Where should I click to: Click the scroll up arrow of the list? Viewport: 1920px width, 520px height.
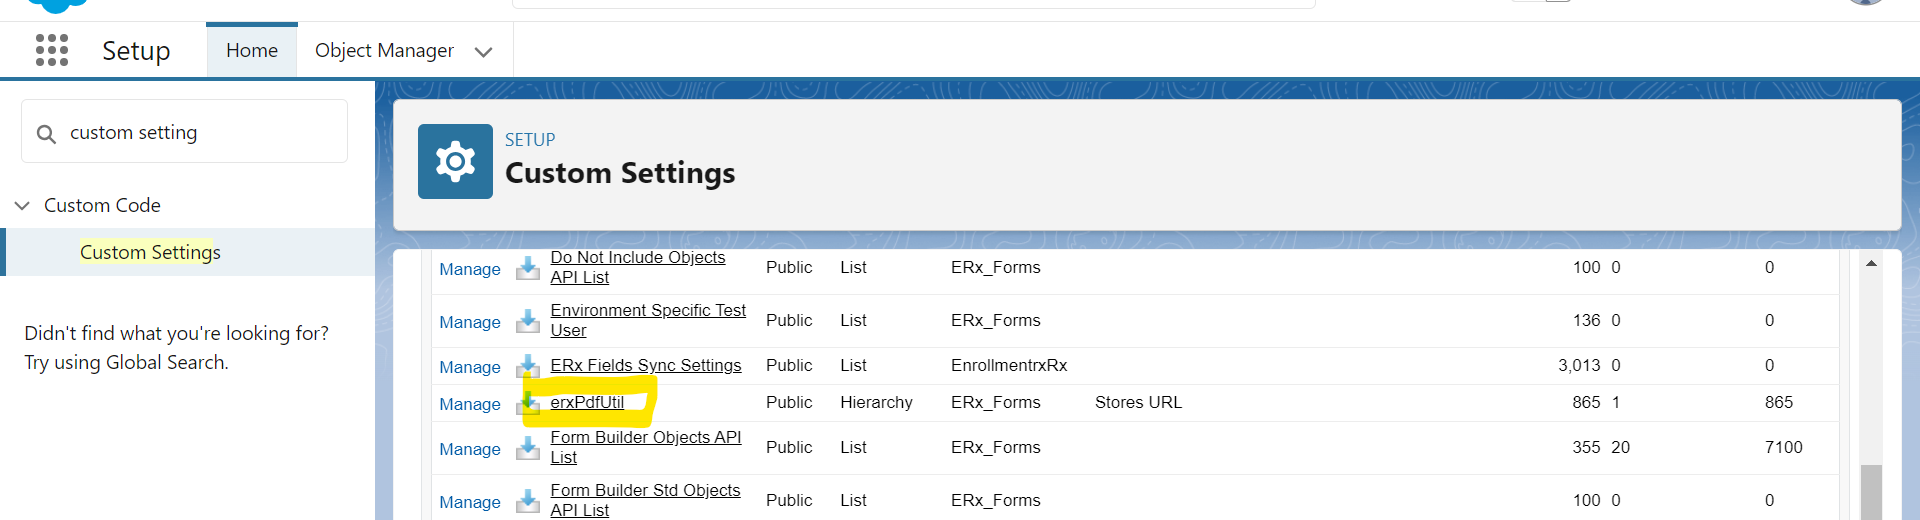[x=1871, y=263]
